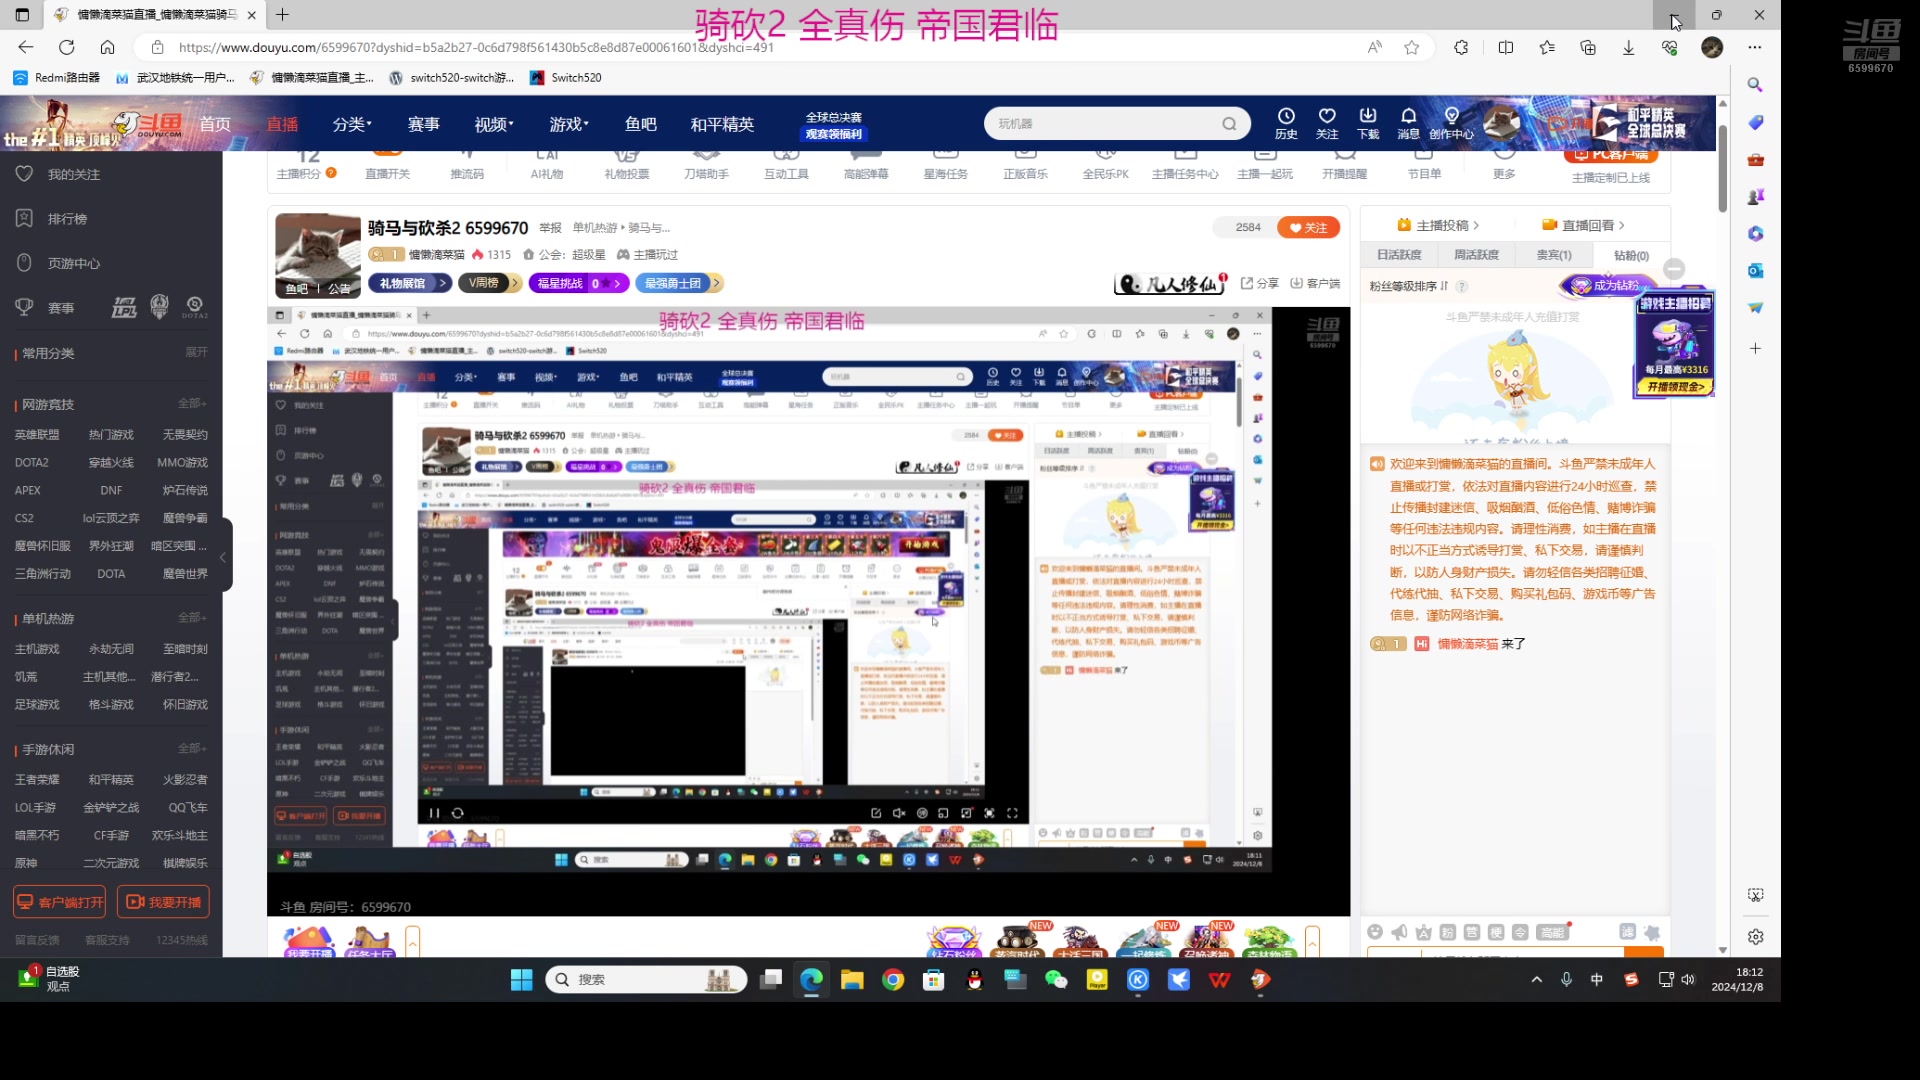Viewport: 1920px width, 1080px height.
Task: Open 直播回看 link
Action: [x=1583, y=225]
